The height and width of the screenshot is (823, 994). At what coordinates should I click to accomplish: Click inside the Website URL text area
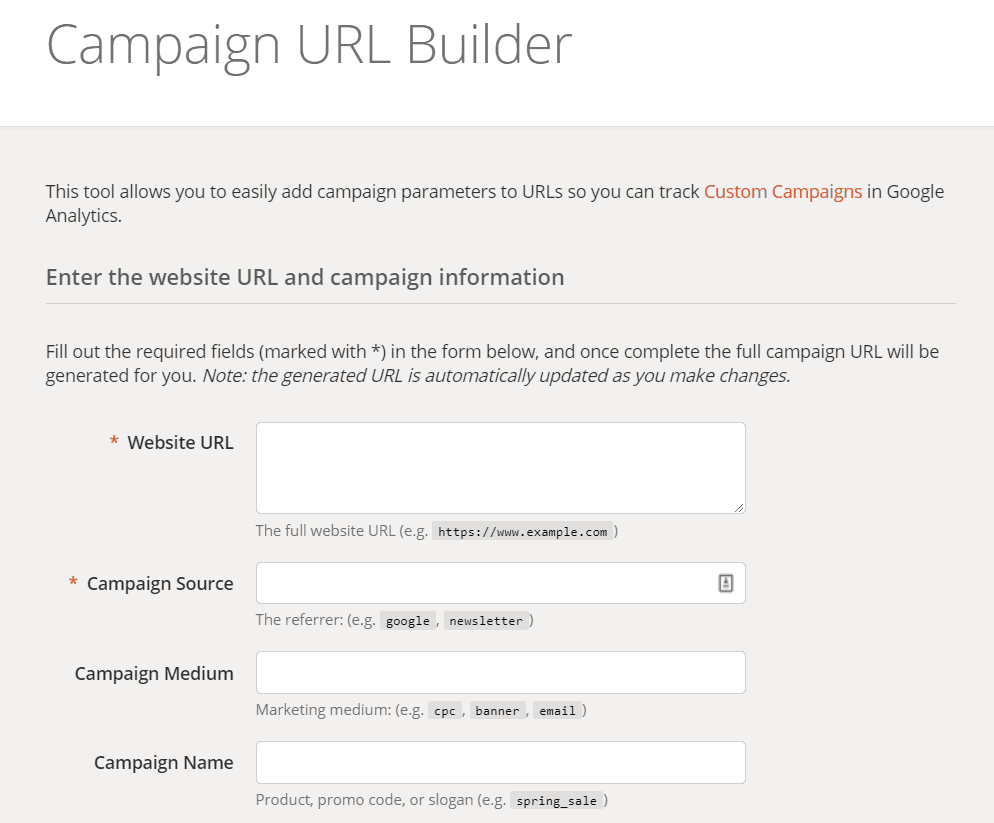[x=500, y=466]
